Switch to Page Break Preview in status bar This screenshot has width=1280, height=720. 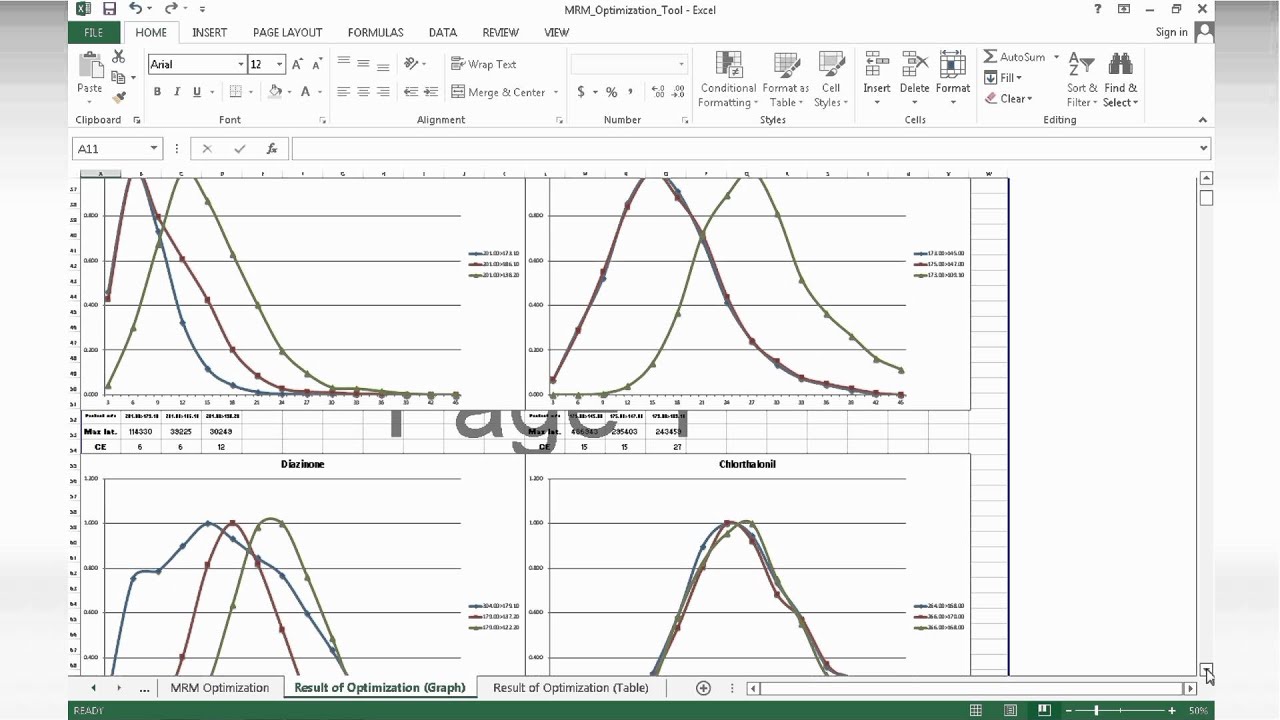pos(1043,710)
